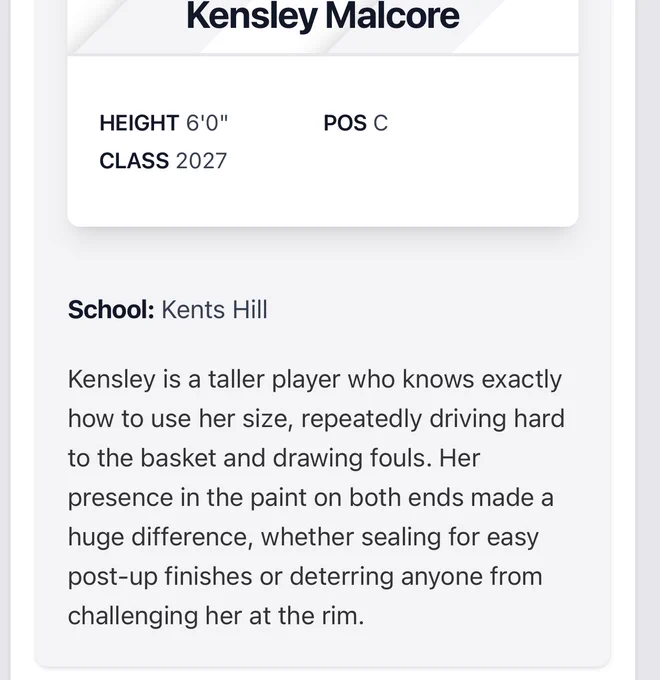Select the HEIGHT label in the card
This screenshot has height=680, width=660.
[x=139, y=123]
